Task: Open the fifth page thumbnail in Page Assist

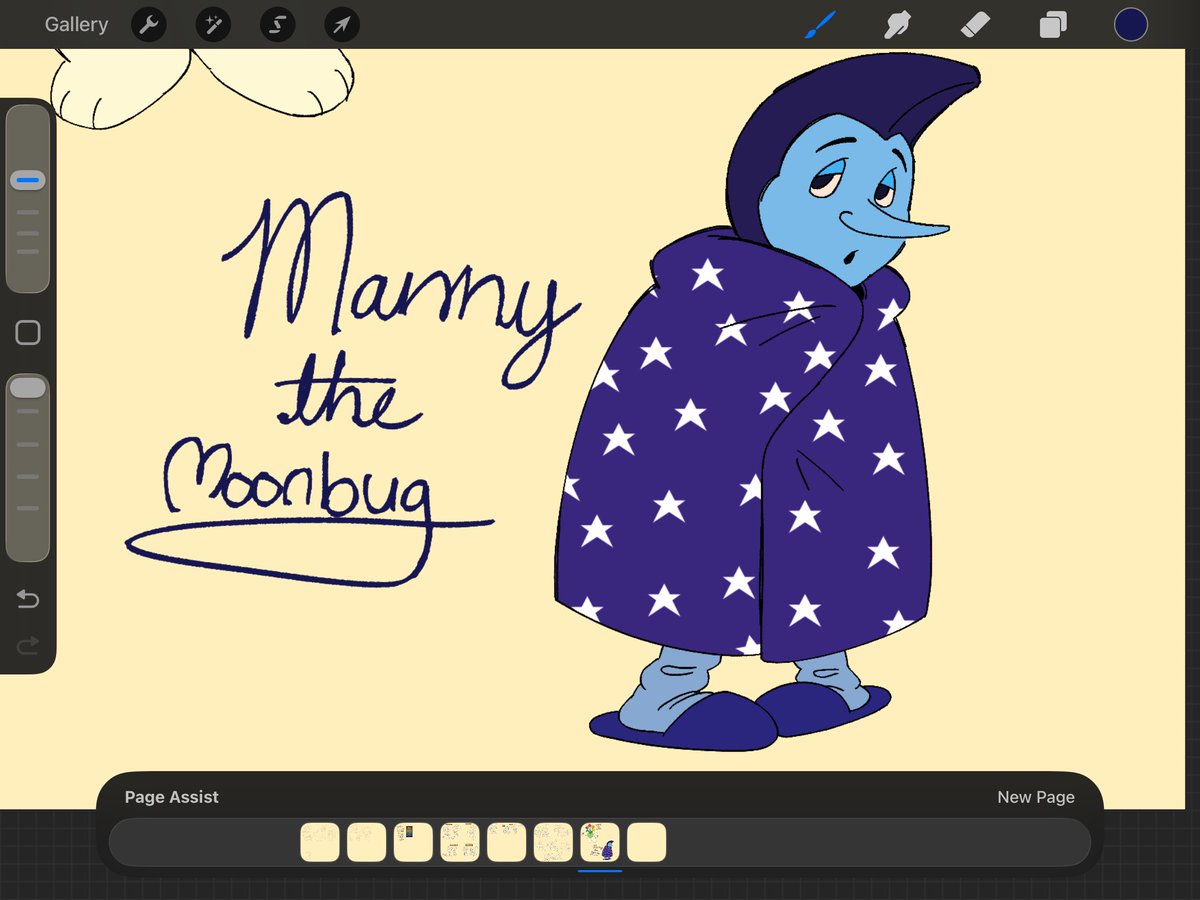Action: point(507,842)
